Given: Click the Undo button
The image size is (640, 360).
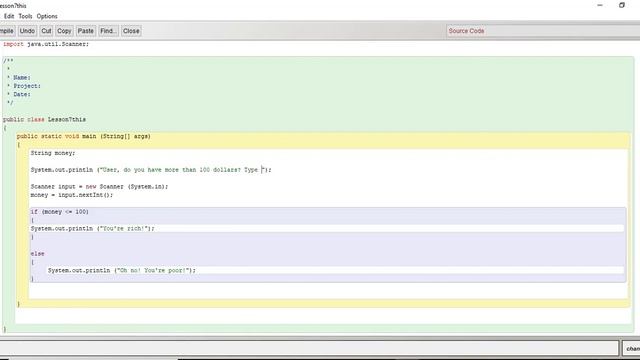Looking at the screenshot, I should coord(27,31).
